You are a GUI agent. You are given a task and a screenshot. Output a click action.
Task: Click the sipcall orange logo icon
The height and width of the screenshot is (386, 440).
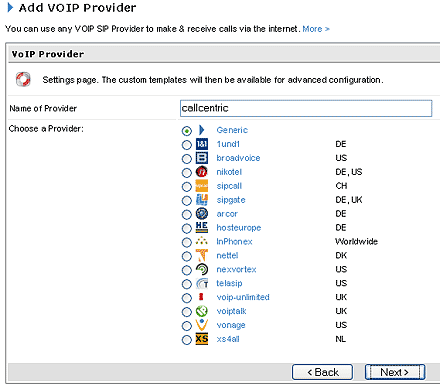point(202,186)
